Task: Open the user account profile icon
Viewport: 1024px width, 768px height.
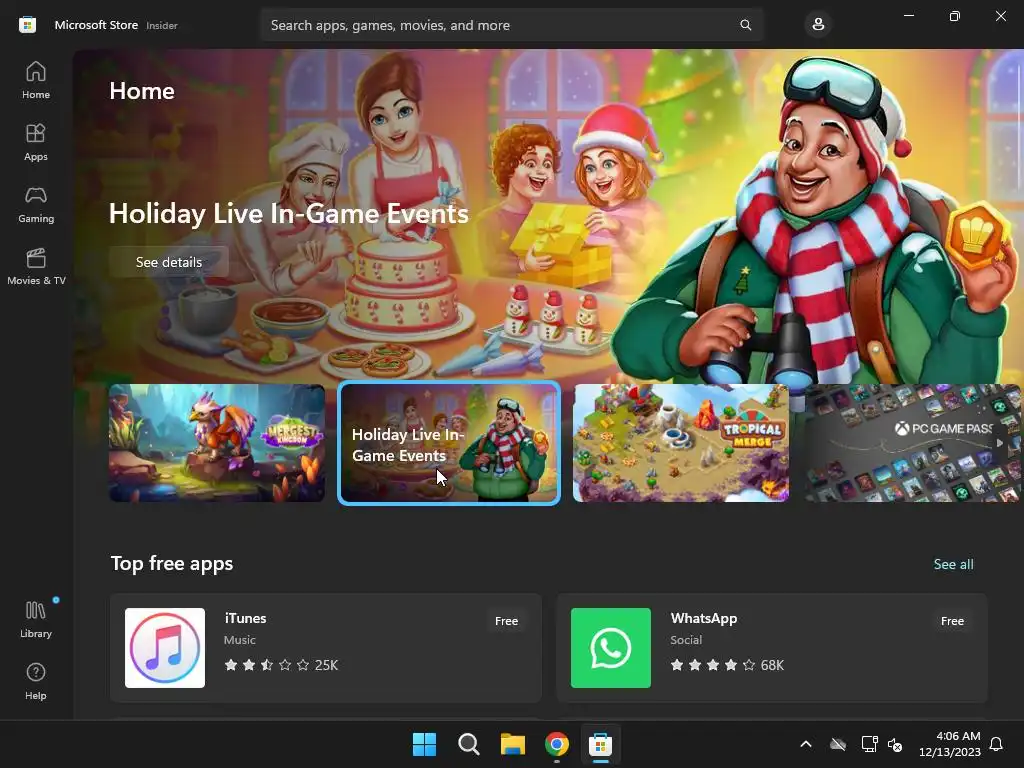Action: click(x=818, y=25)
